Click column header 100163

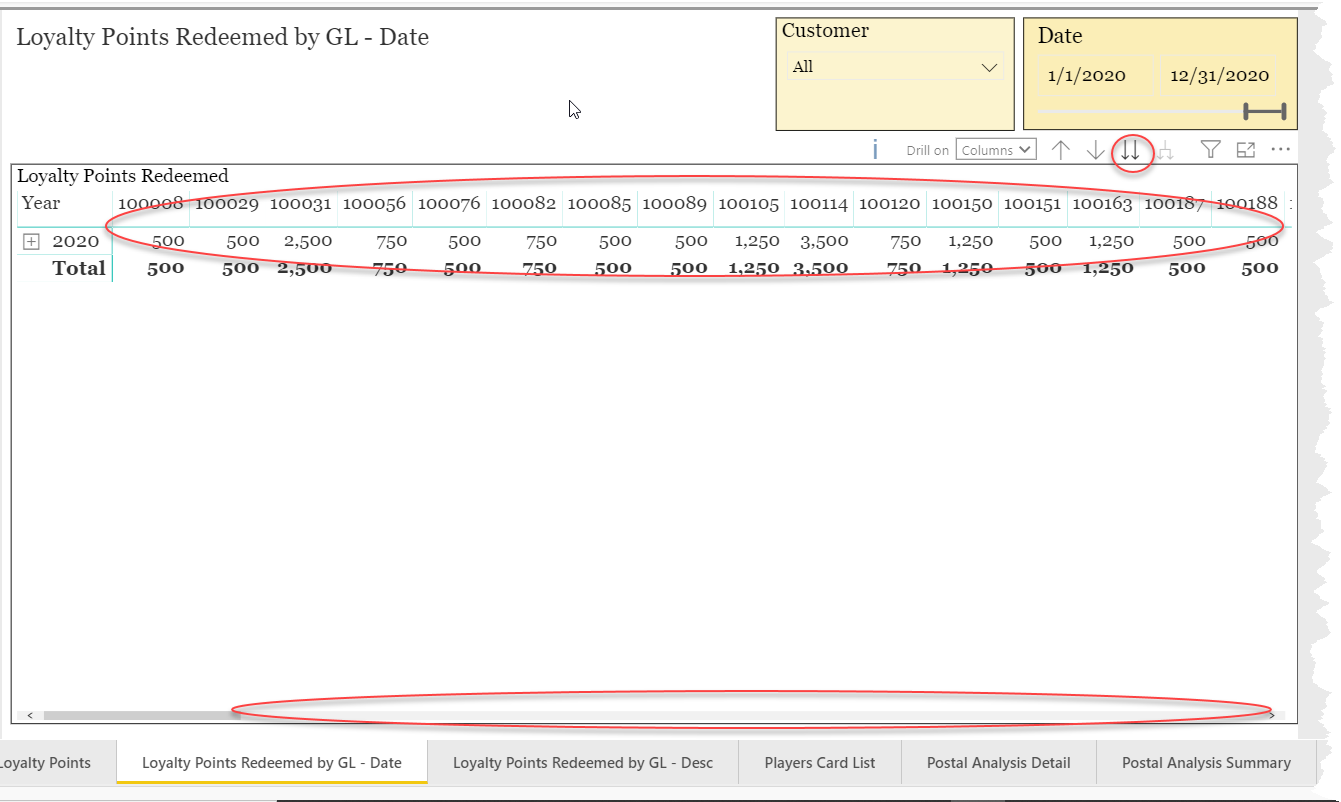pos(1101,203)
